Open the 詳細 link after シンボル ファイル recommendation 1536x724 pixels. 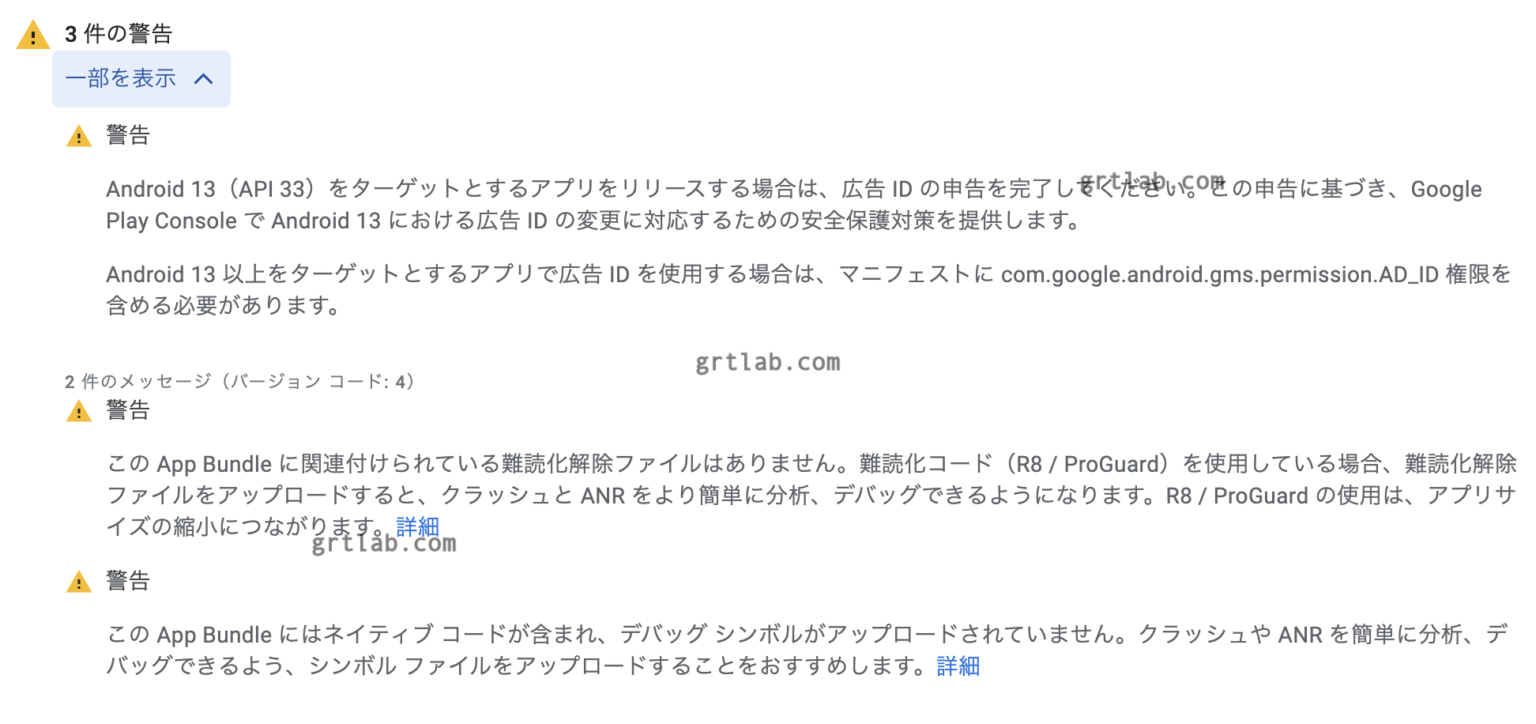(958, 666)
